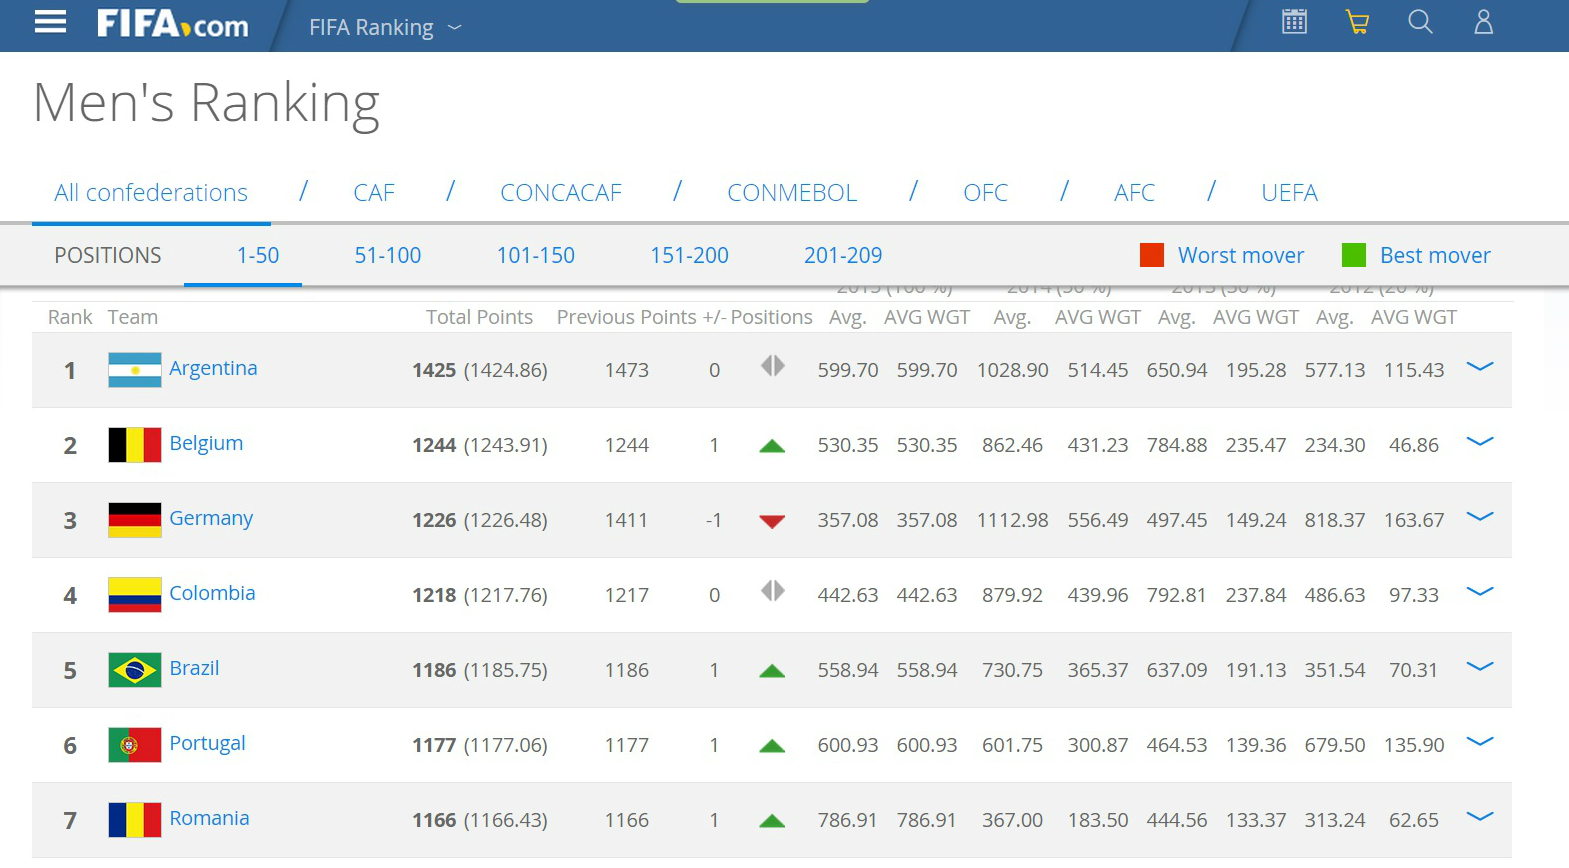Expand Belgium's row details chevron
Image resolution: width=1569 pixels, height=868 pixels.
[x=1479, y=442]
